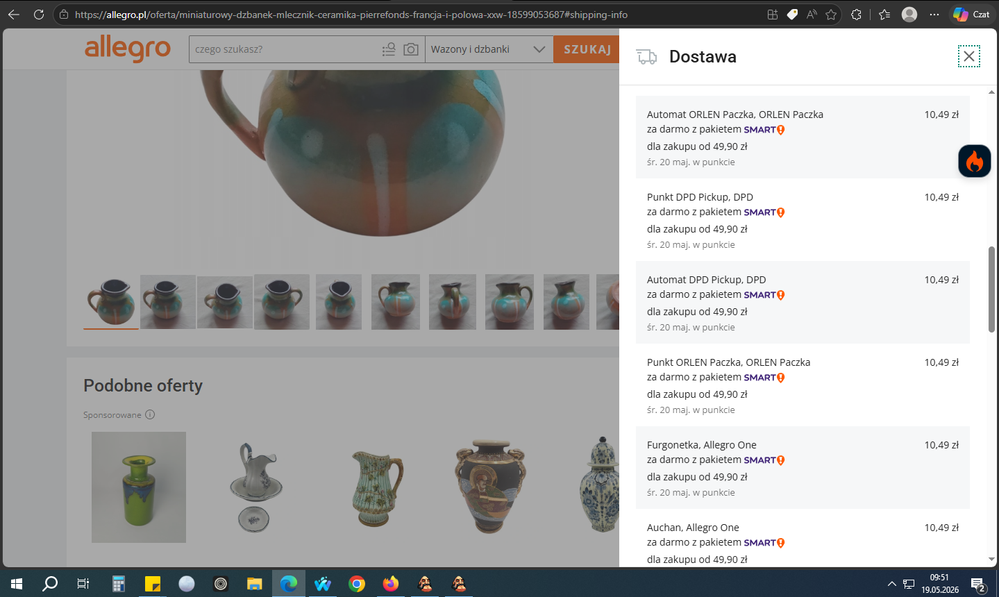
Task: Open the green vase similar offer
Action: pyautogui.click(x=138, y=487)
